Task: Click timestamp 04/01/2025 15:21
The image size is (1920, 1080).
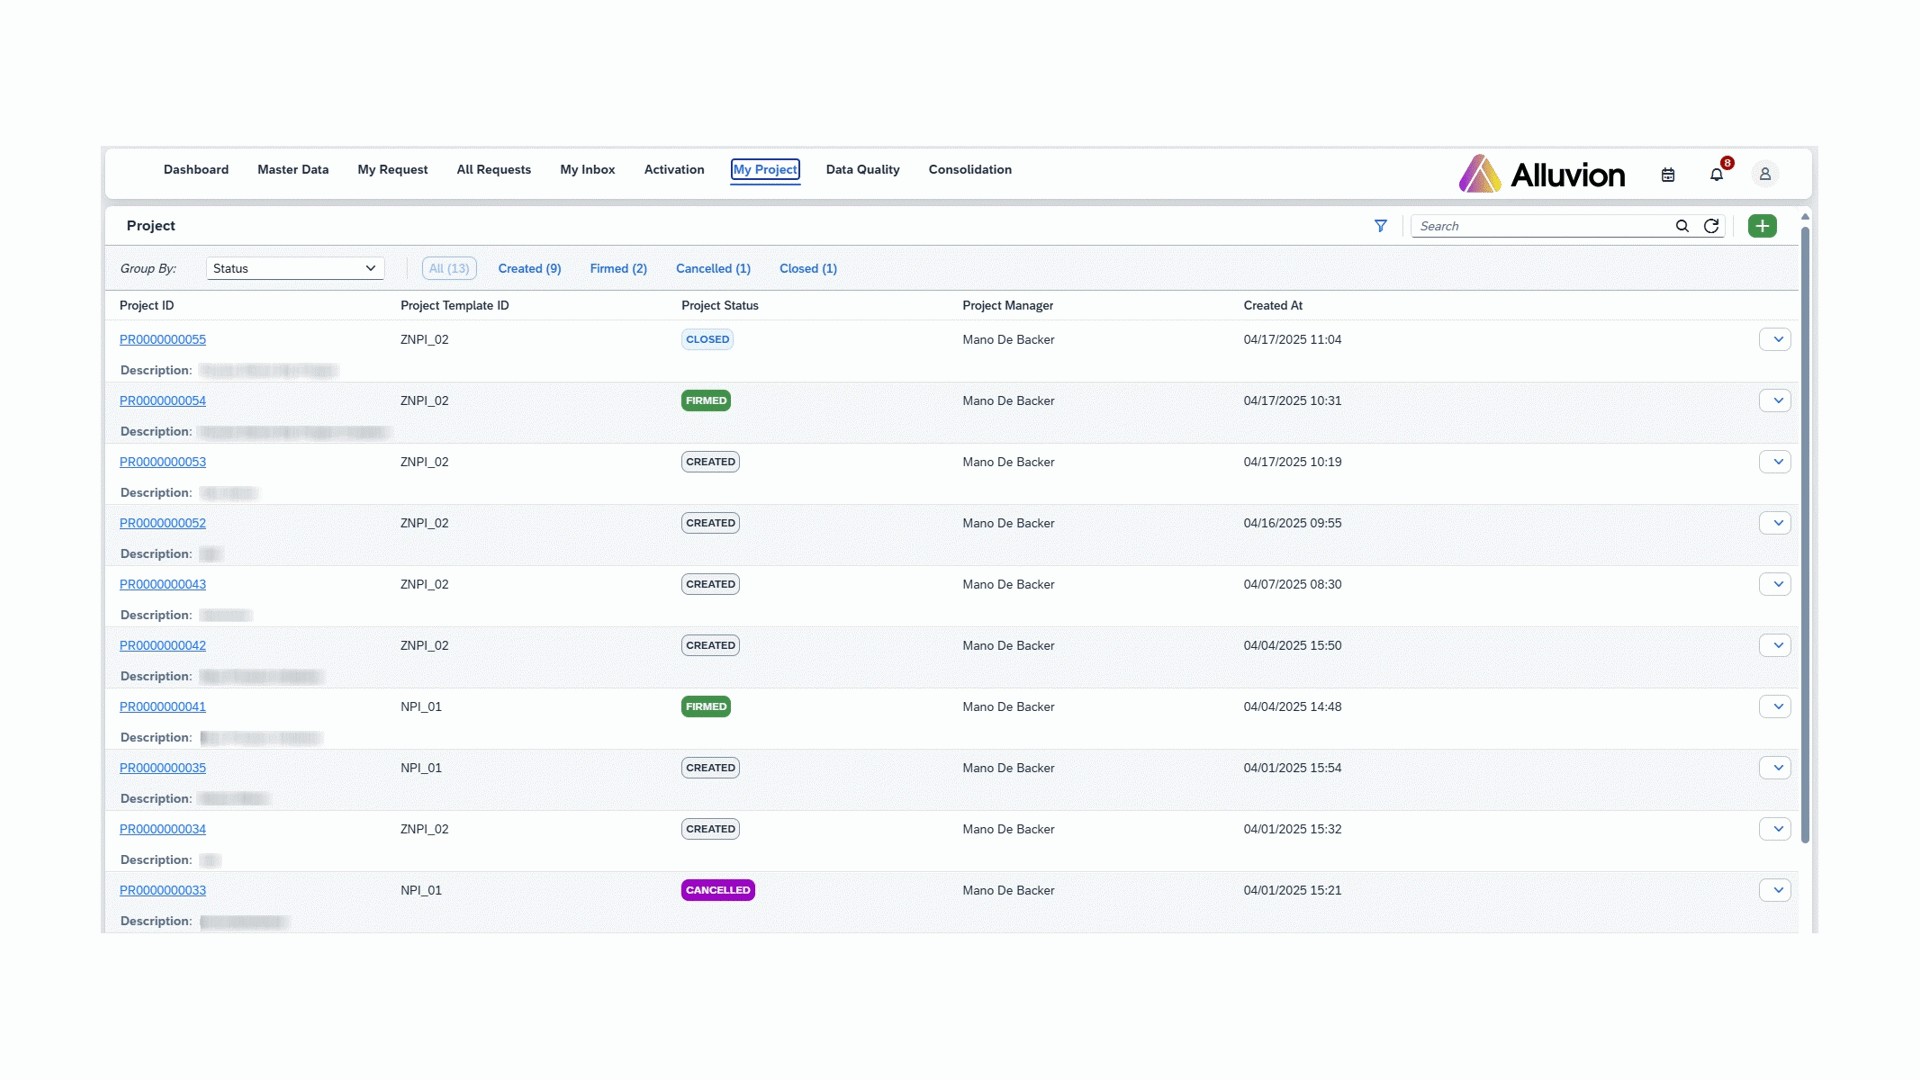Action: coord(1293,890)
